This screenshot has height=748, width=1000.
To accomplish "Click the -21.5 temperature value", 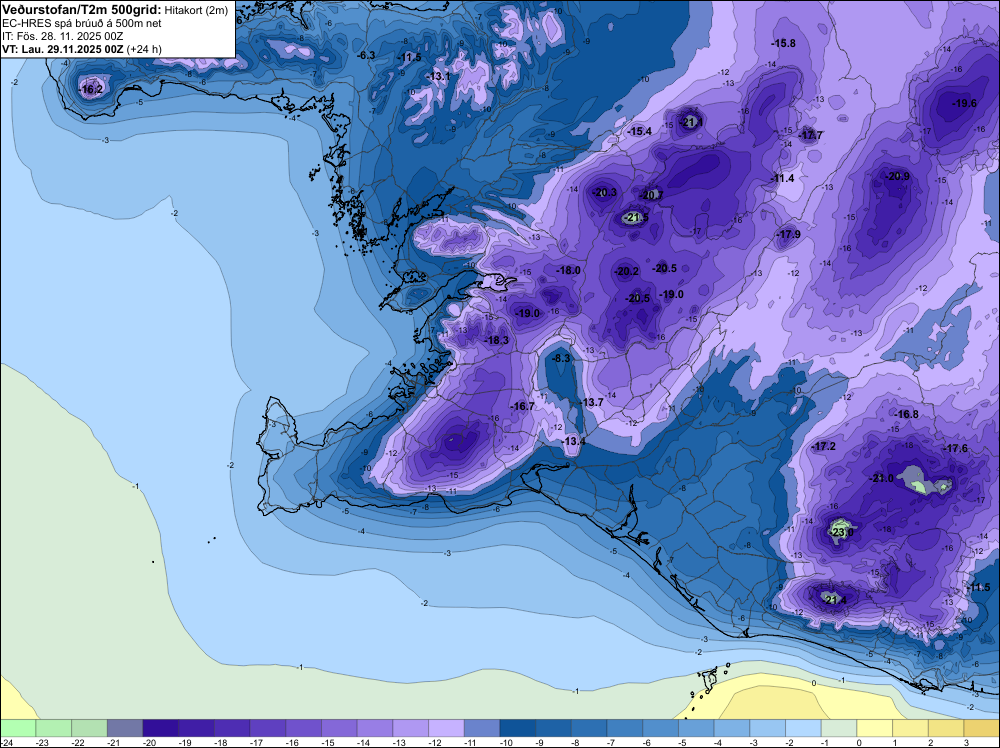I will point(636,218).
